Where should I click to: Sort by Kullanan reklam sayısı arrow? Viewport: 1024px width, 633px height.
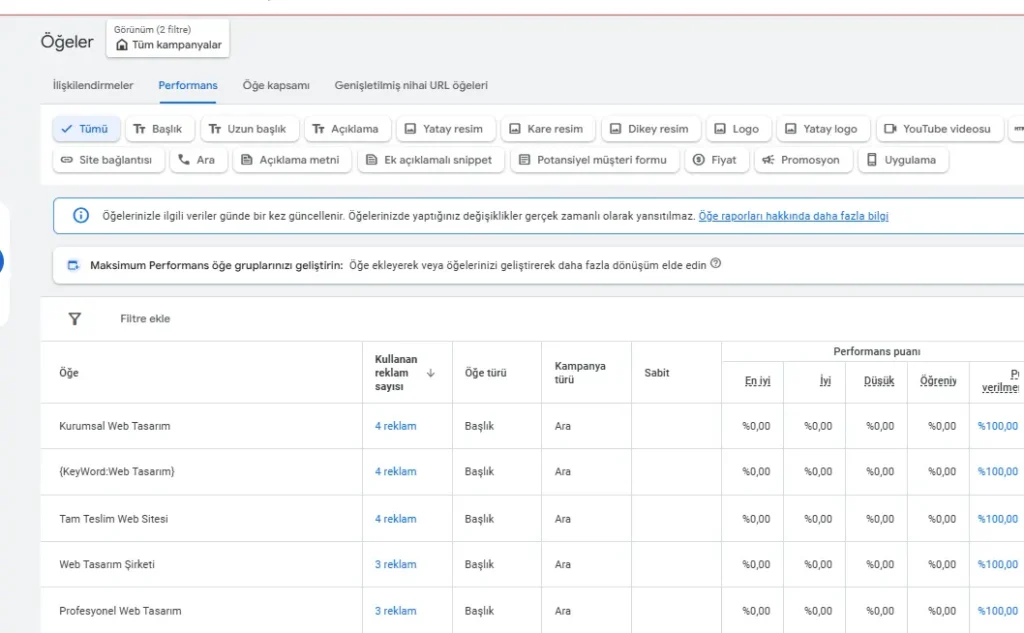tap(431, 373)
